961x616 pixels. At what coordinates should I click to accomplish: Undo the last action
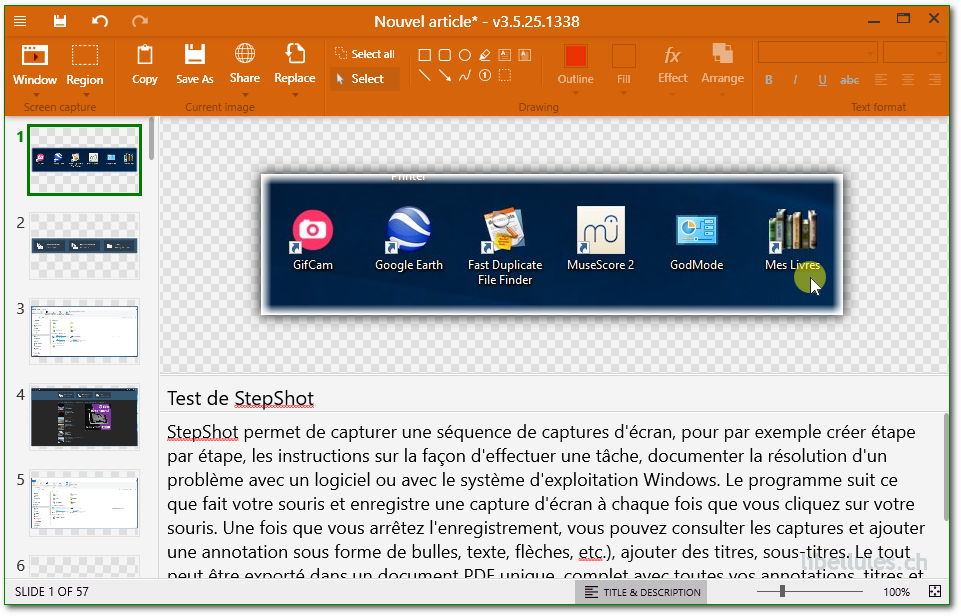click(100, 21)
